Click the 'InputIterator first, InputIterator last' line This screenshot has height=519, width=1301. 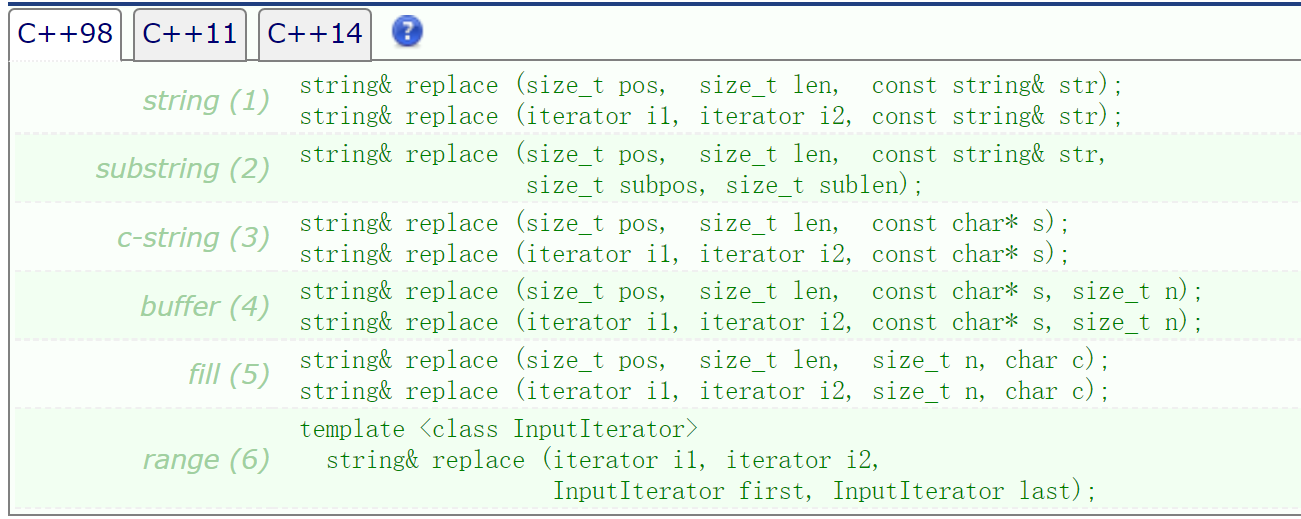pos(824,492)
